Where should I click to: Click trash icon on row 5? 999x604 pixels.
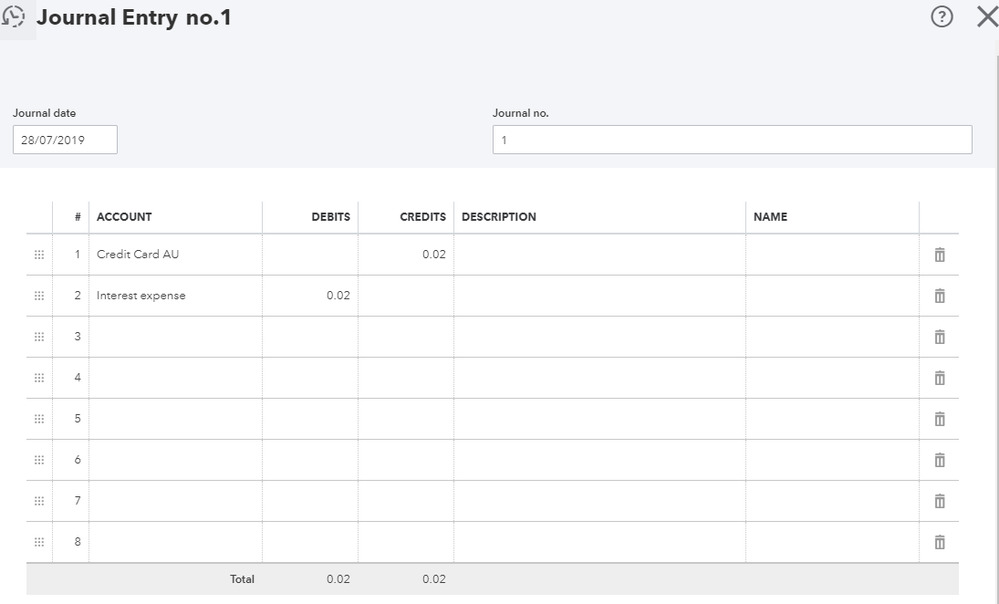pyautogui.click(x=939, y=419)
